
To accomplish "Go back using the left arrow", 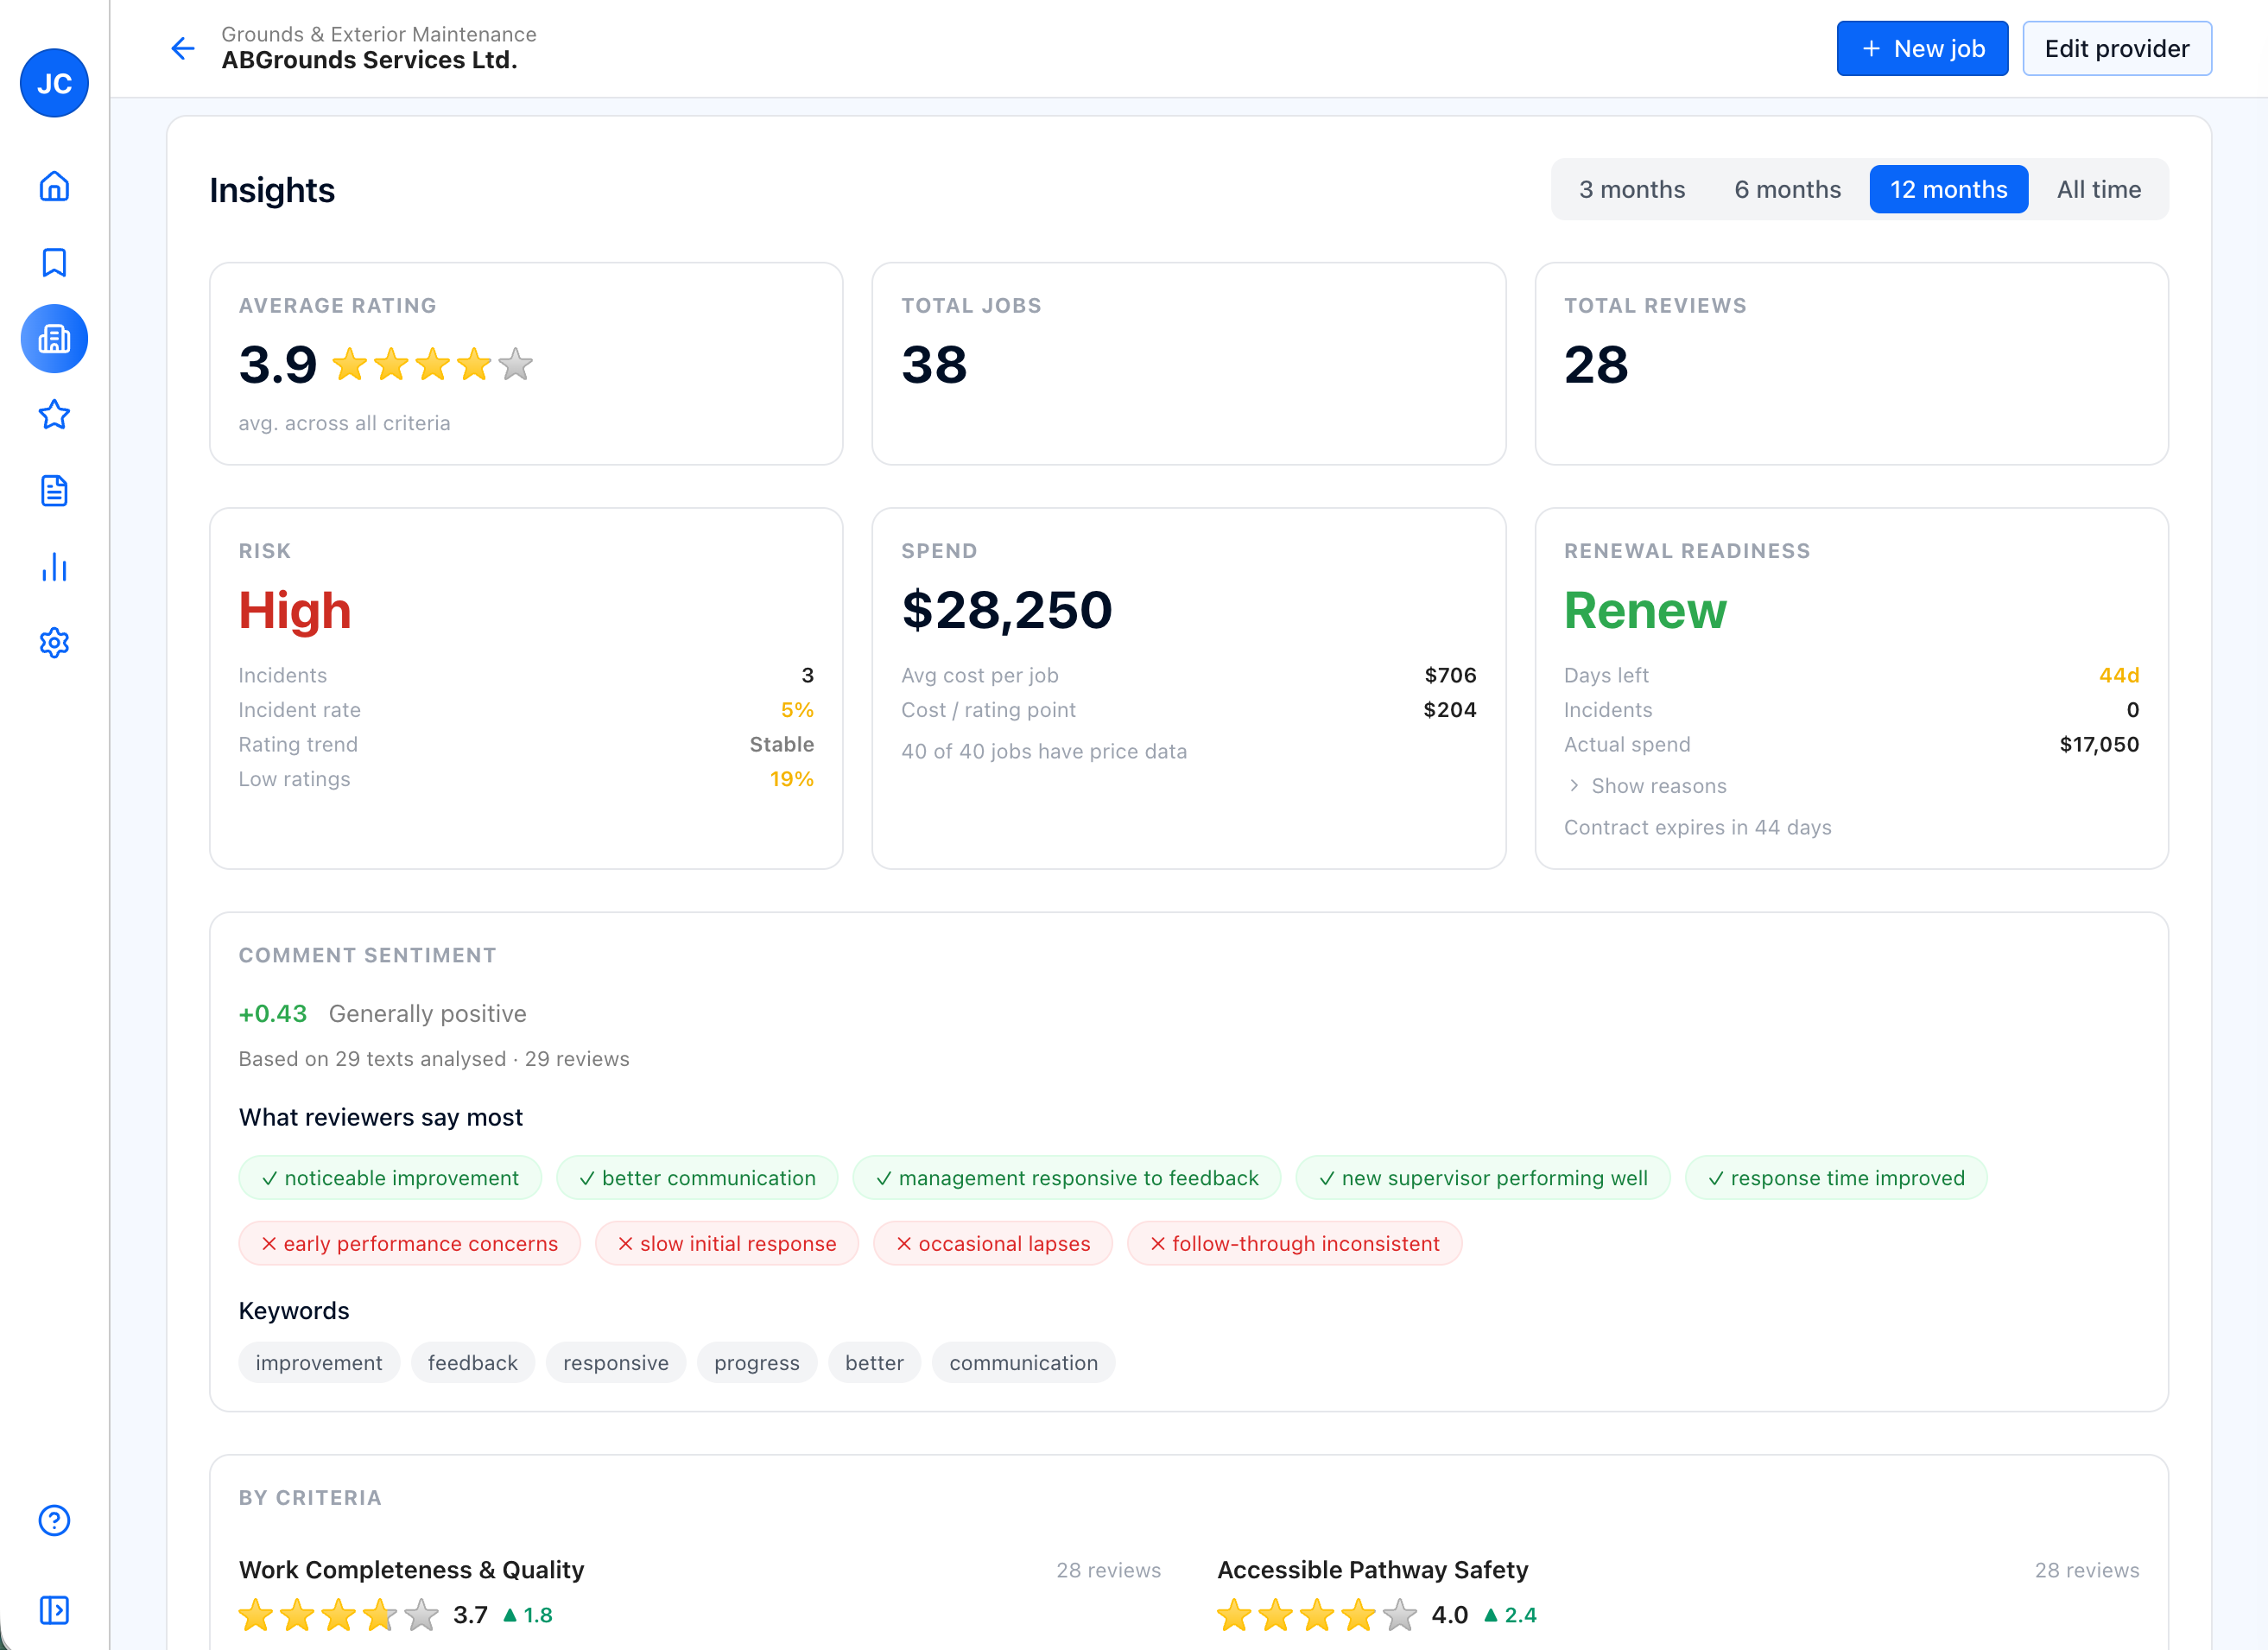I will point(183,48).
